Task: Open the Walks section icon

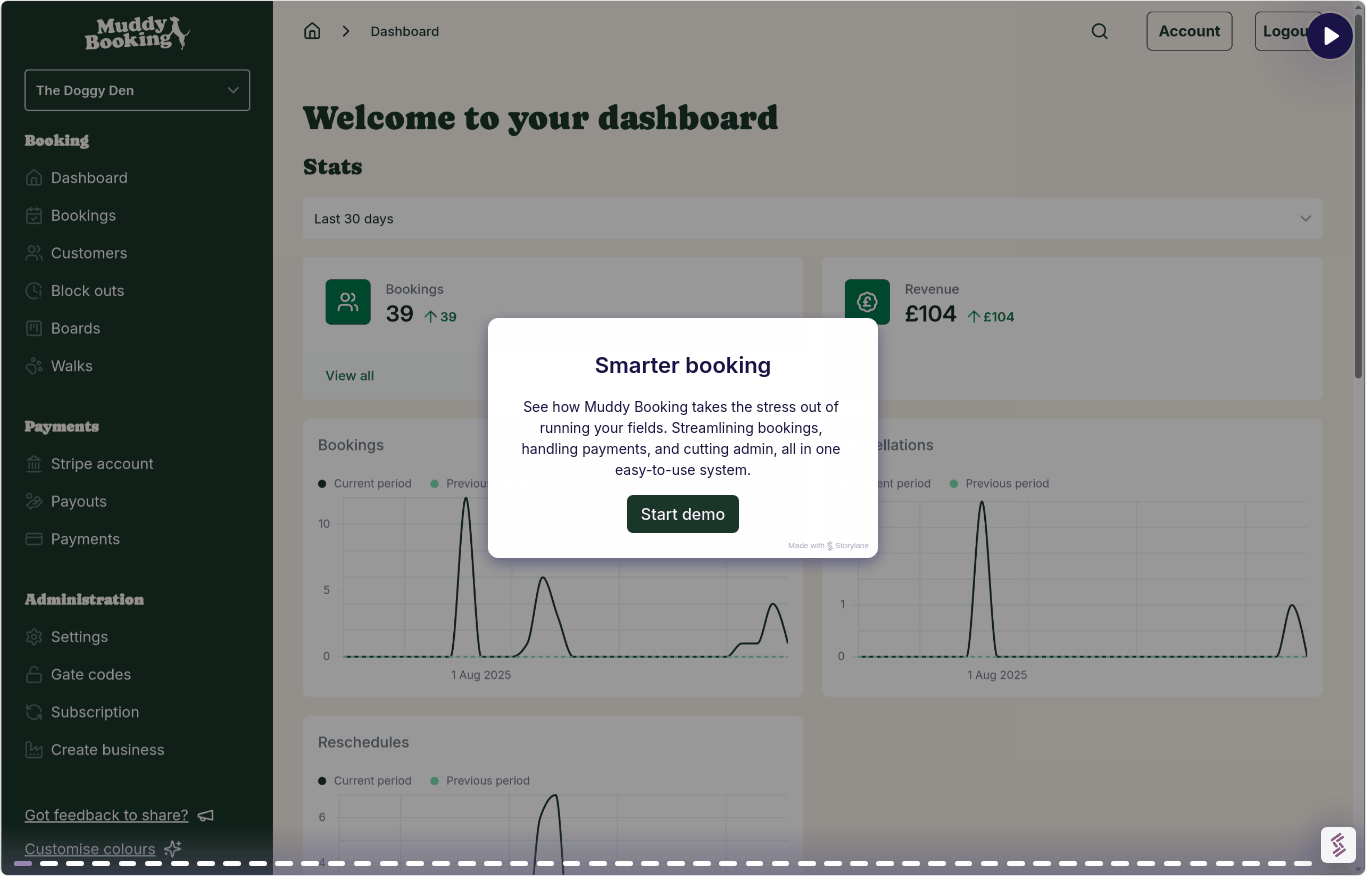Action: point(34,366)
